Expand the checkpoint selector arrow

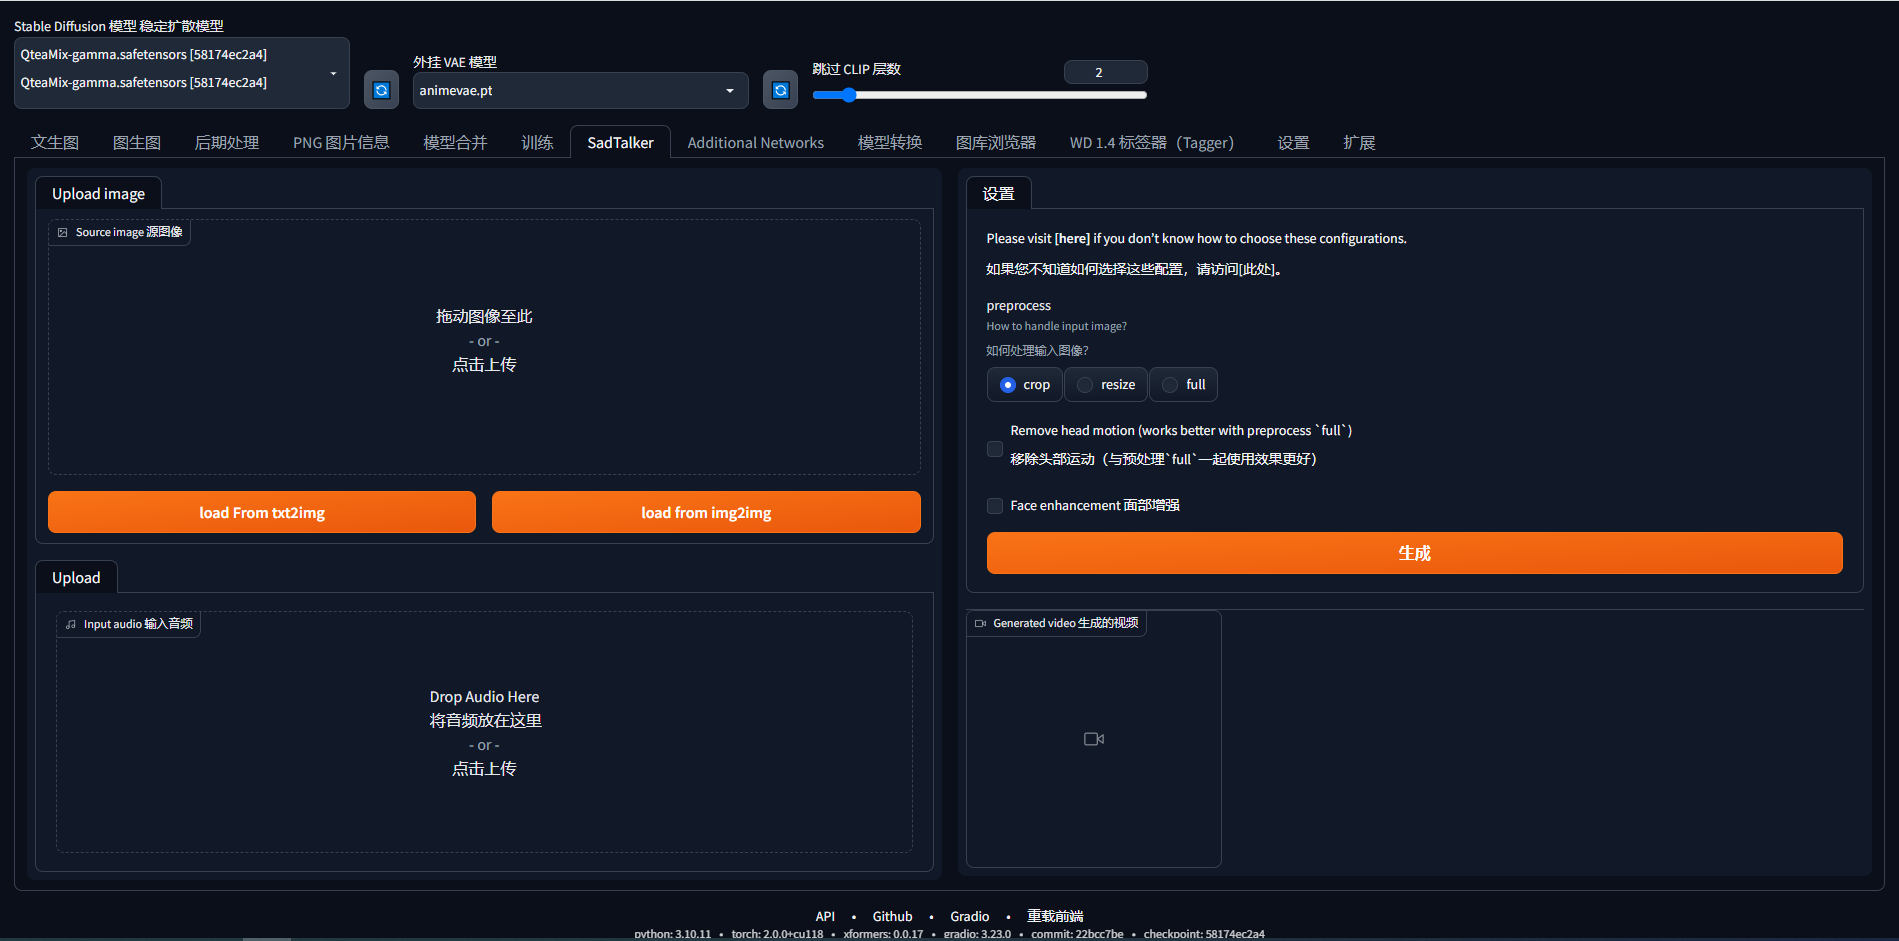coord(333,72)
